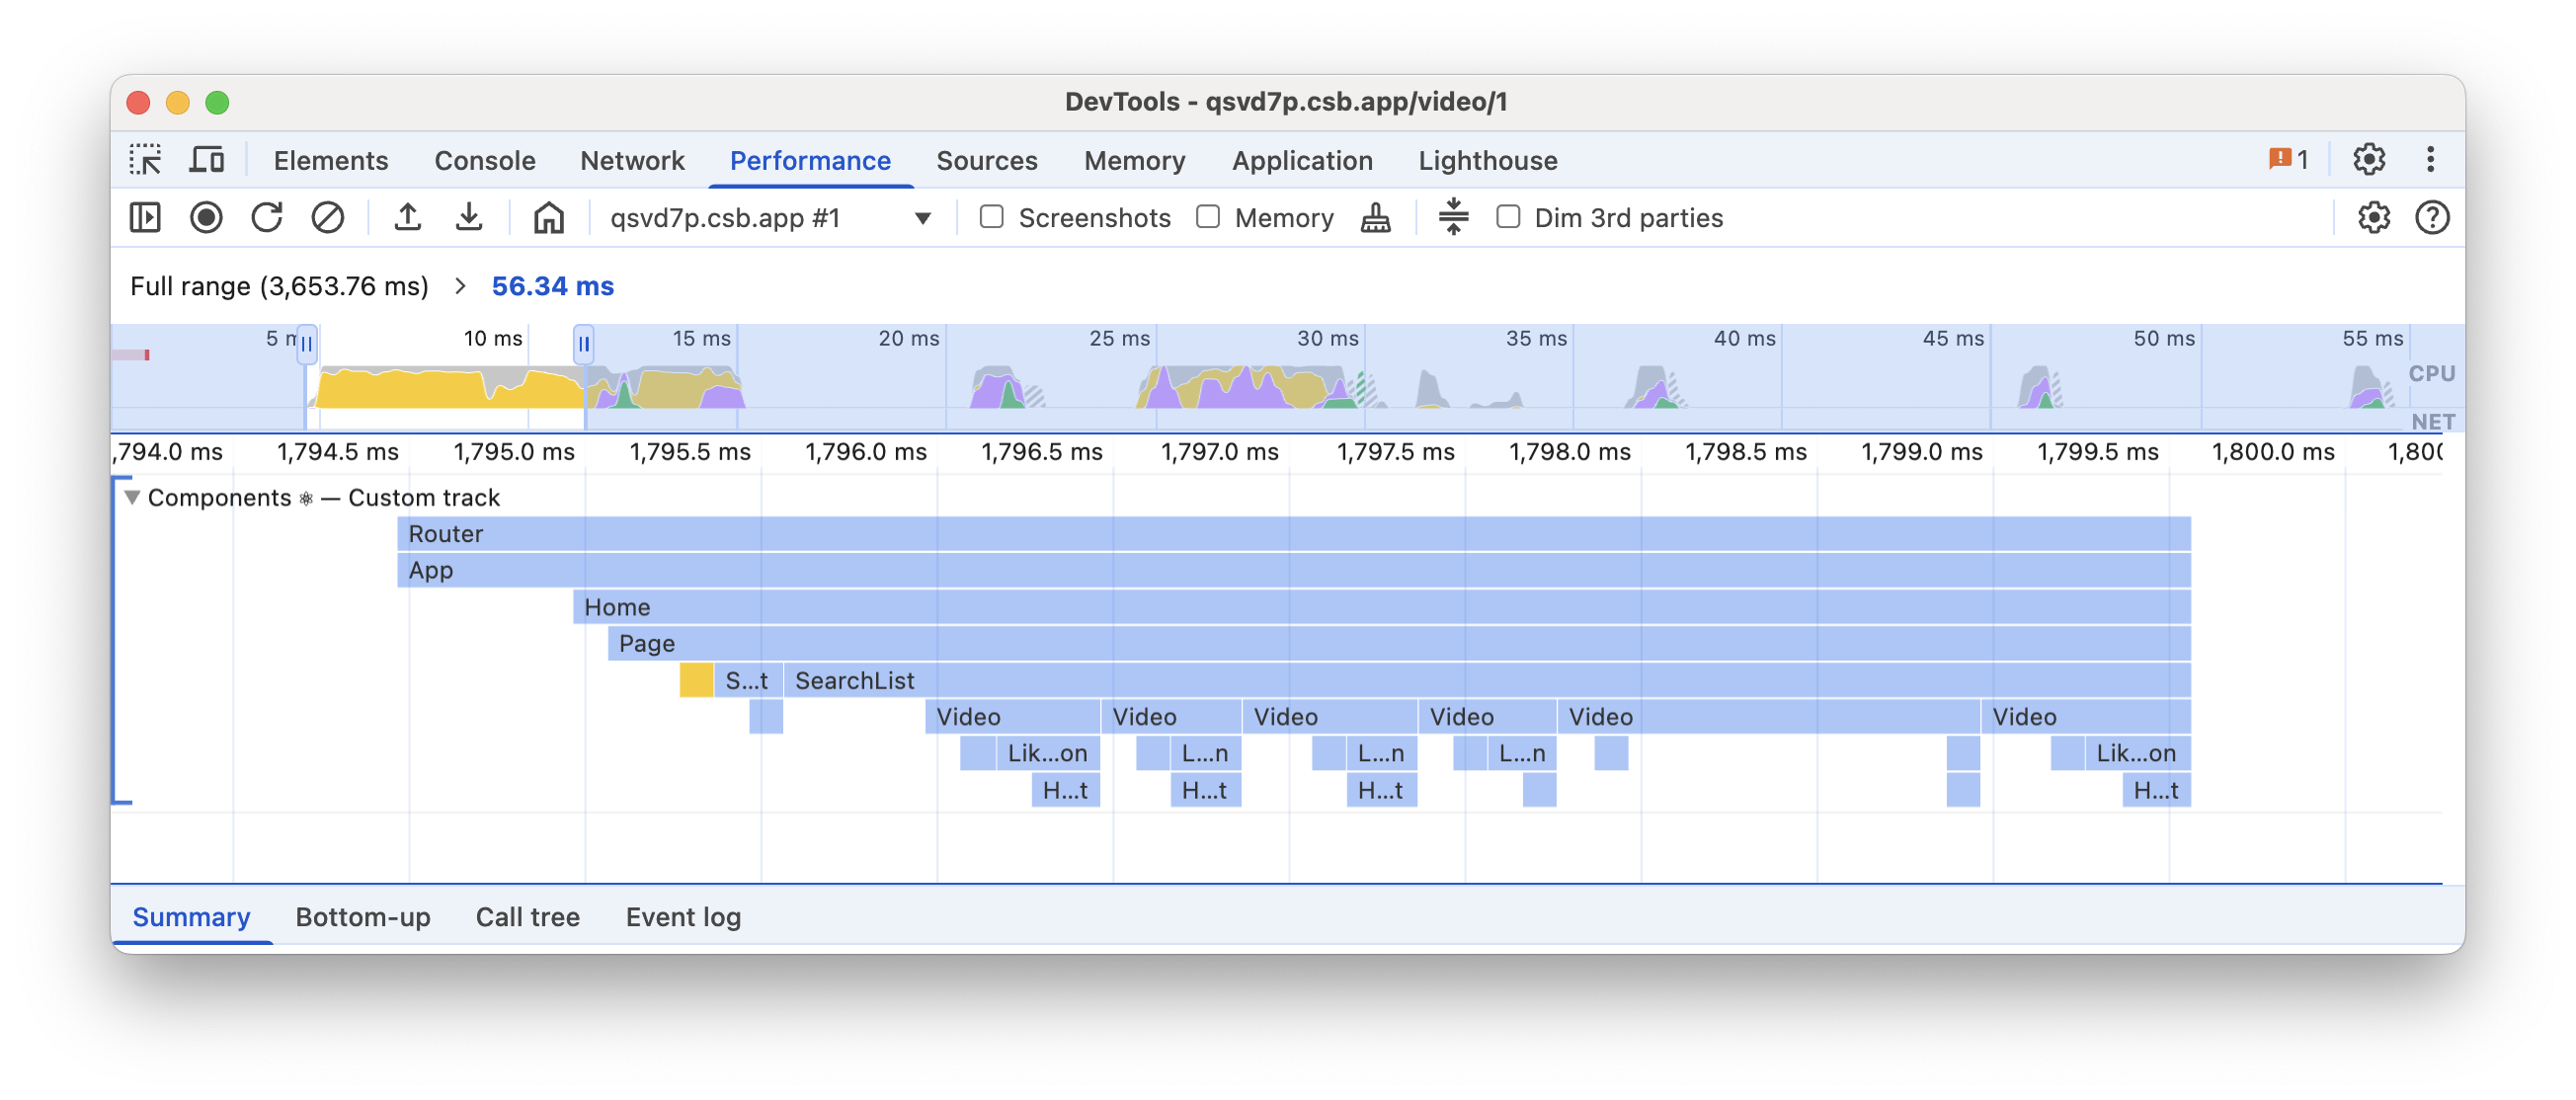Screen dimensions: 2576x1100
Task: Record and reload the page
Action: pos(267,218)
